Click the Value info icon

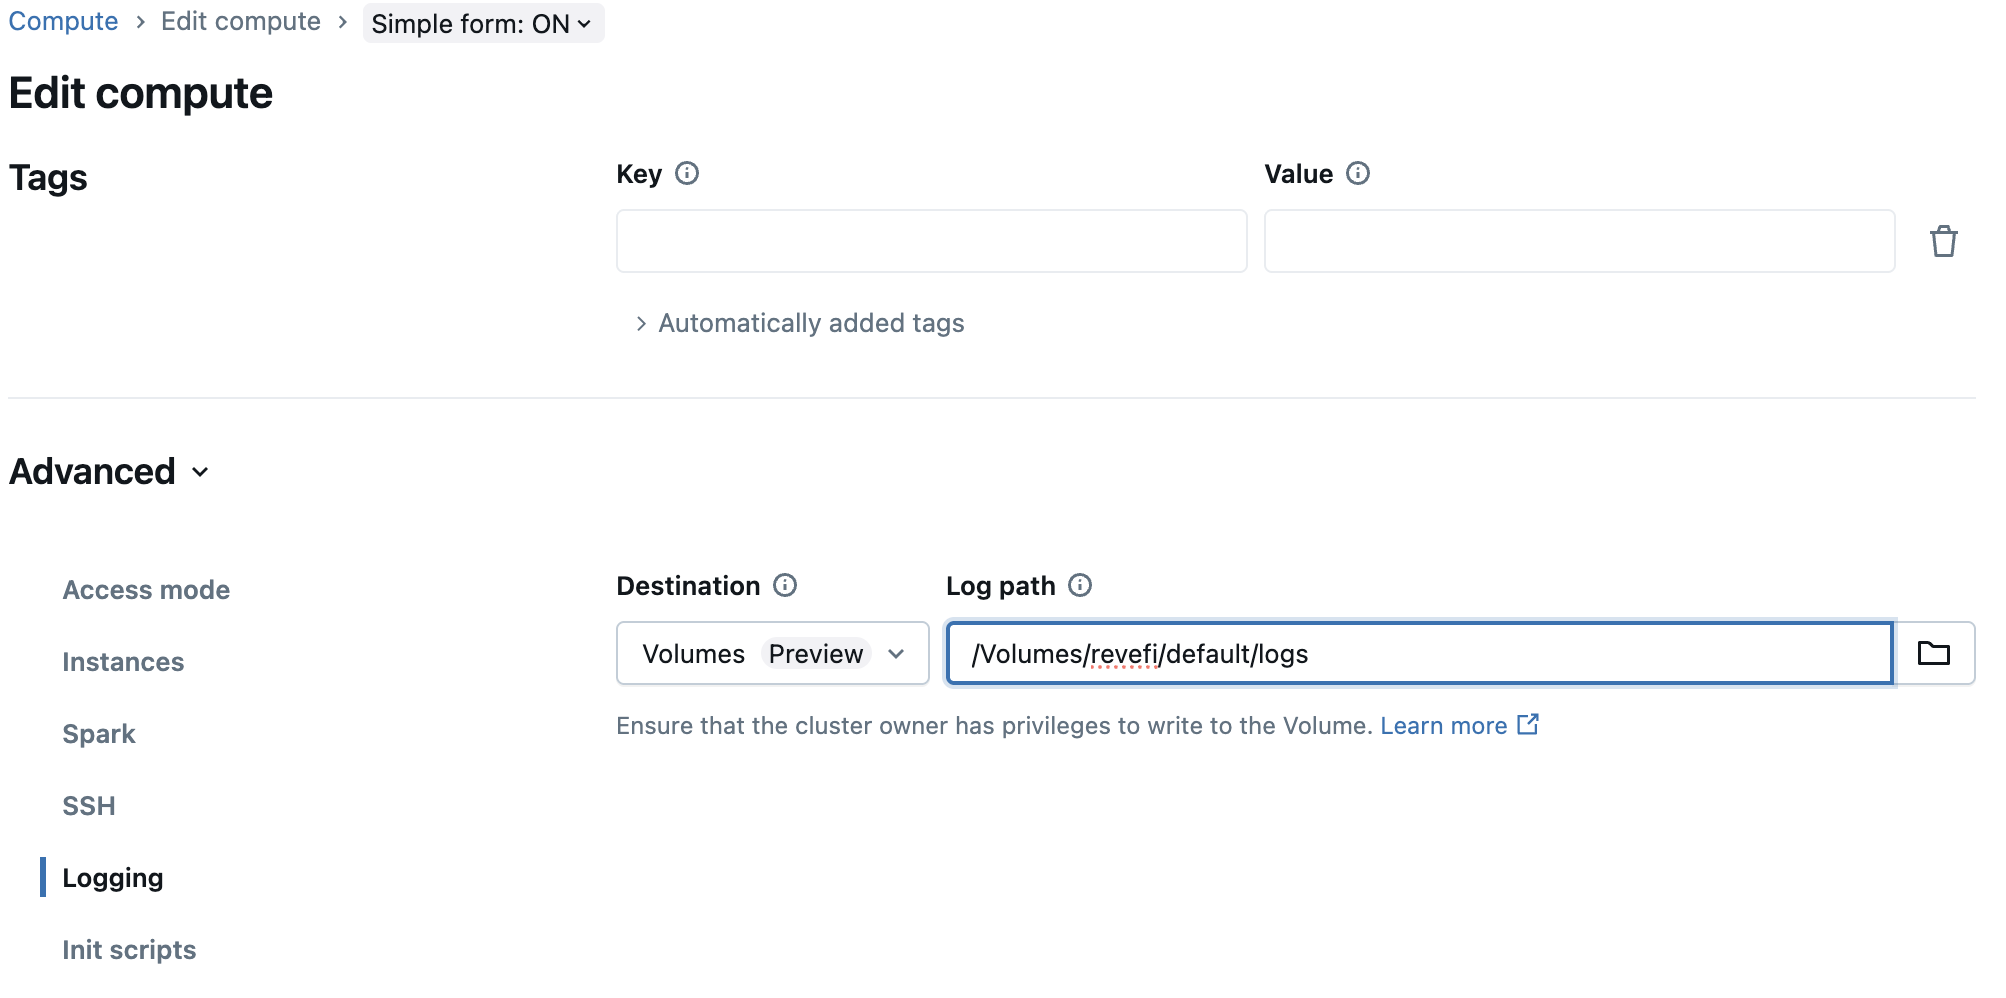[x=1357, y=174]
